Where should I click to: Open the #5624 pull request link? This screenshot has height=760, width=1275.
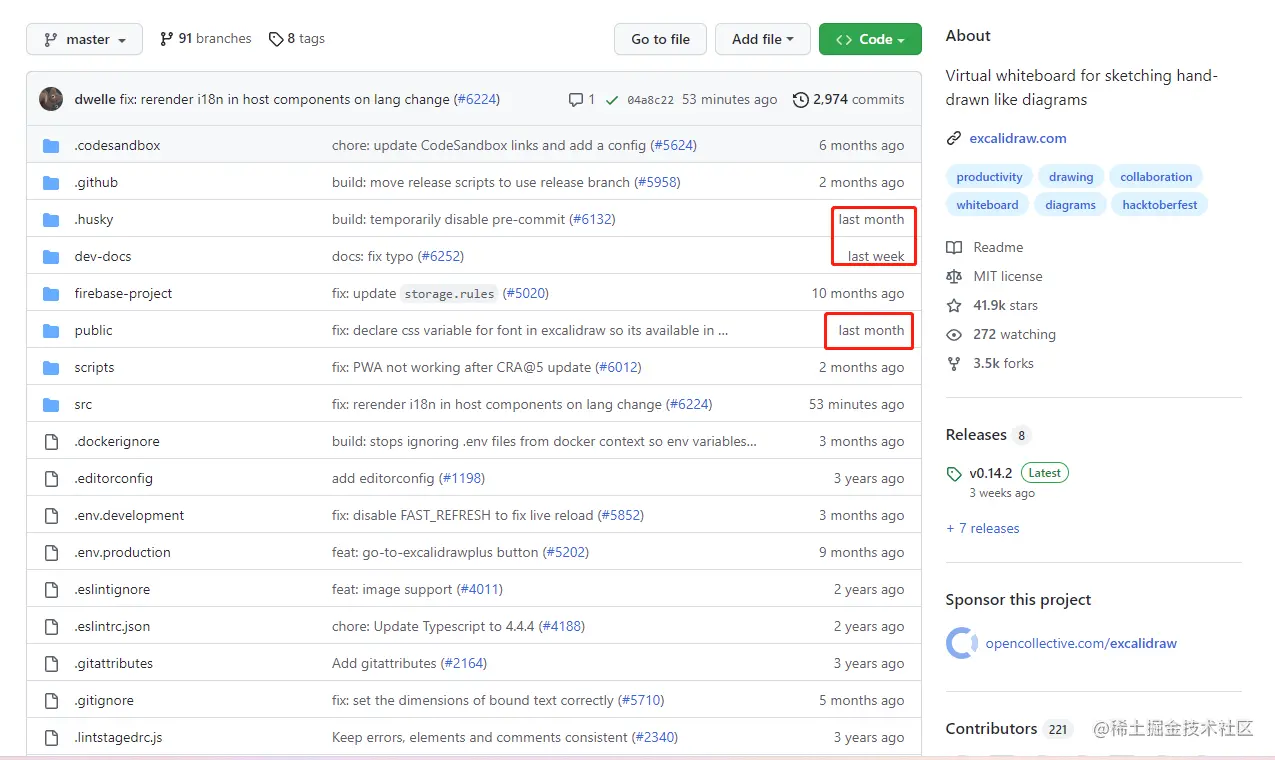click(x=673, y=145)
